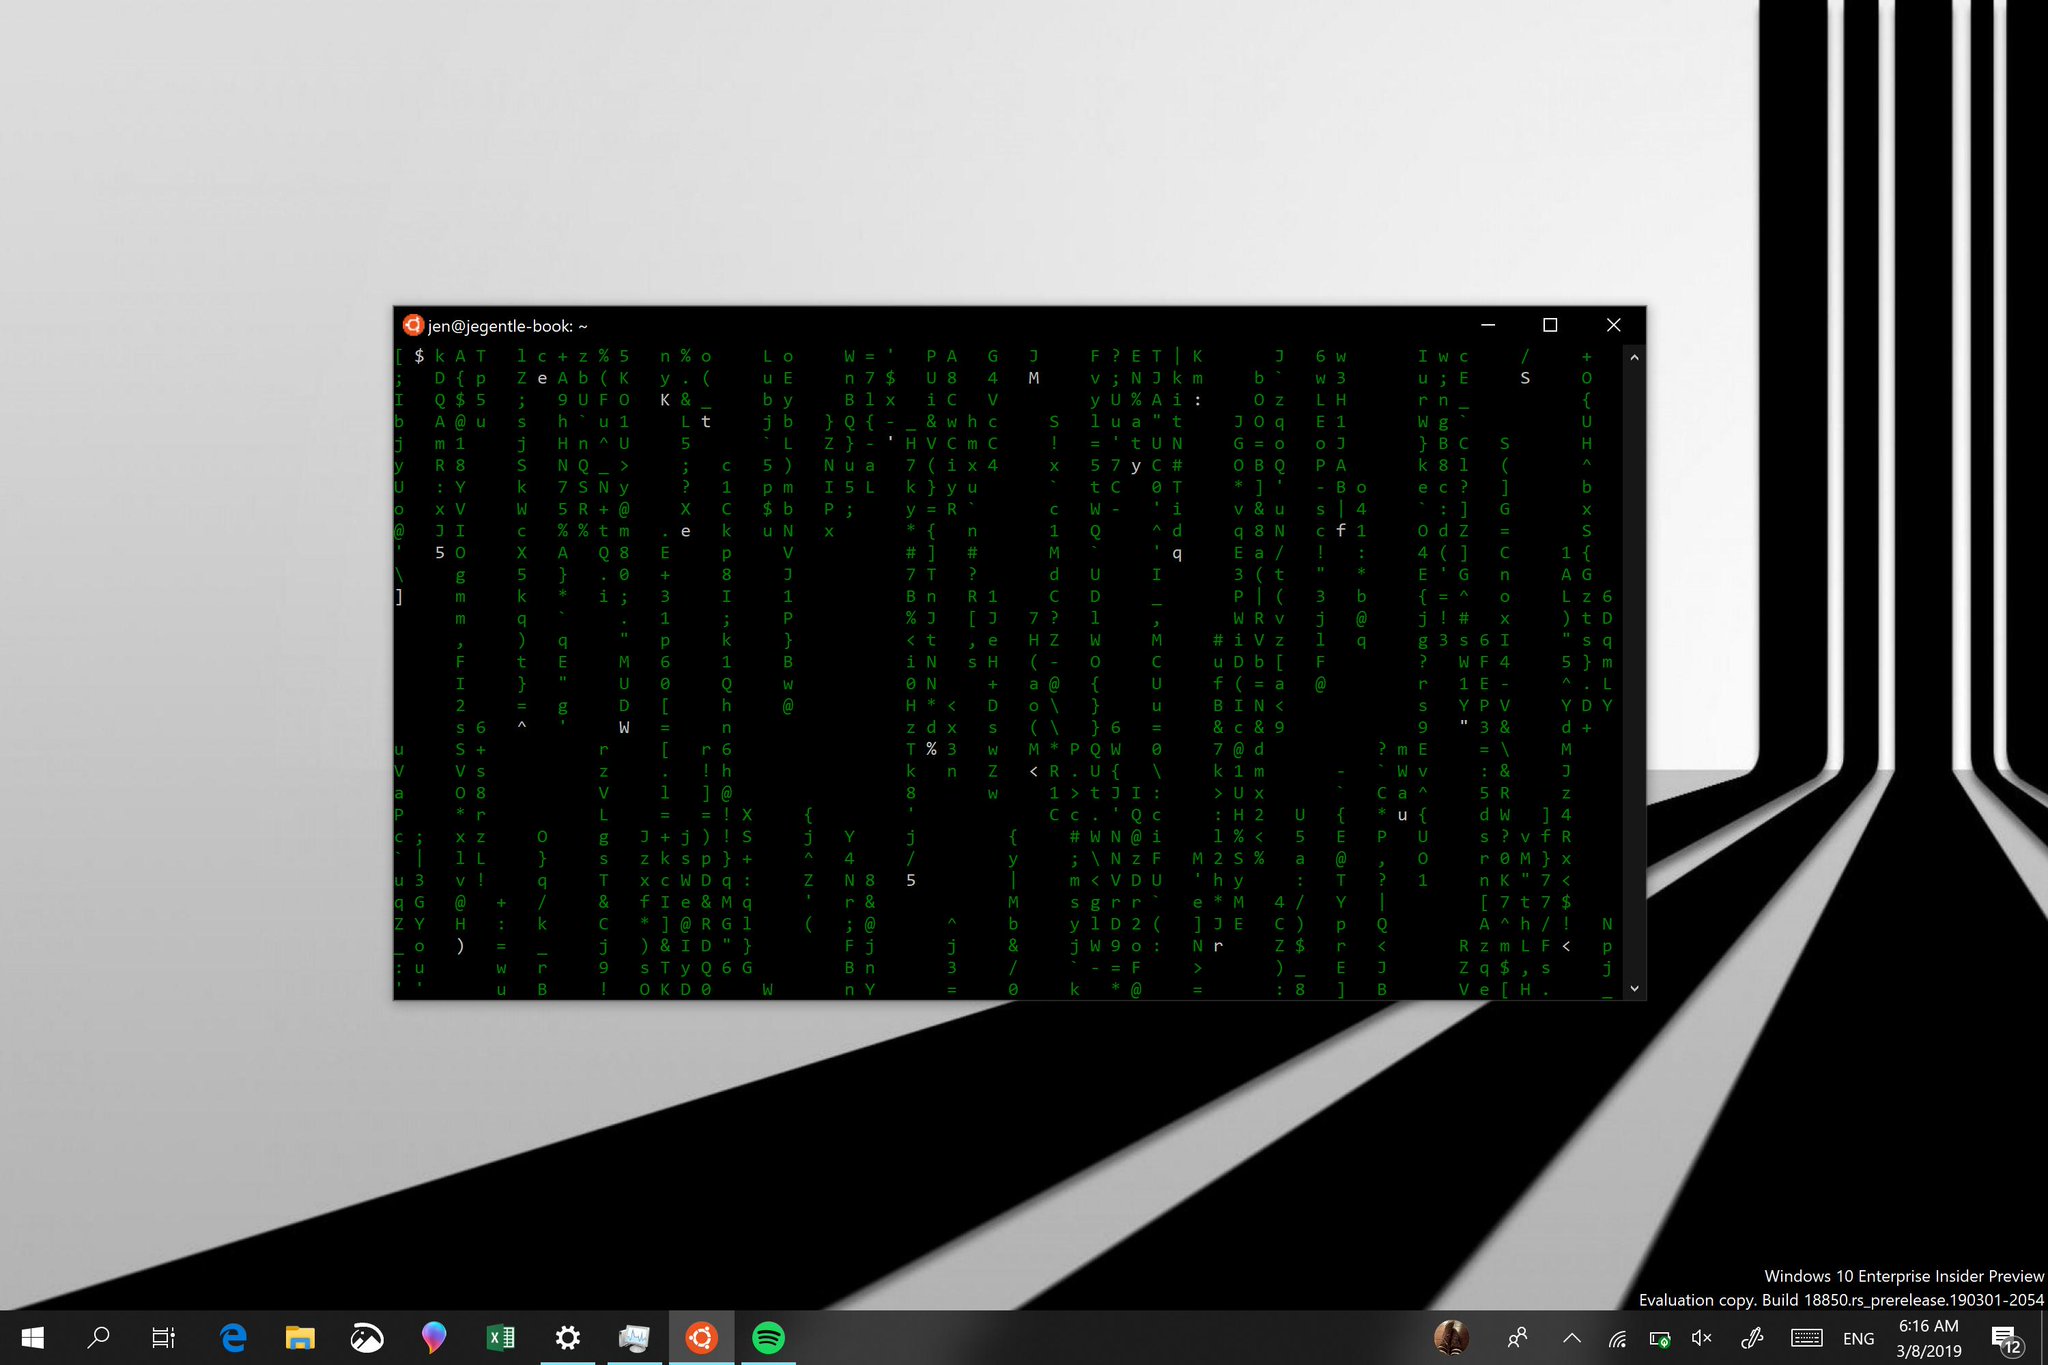Viewport: 2048px width, 1365px height.
Task: Check battery status from the tray
Action: [1660, 1338]
